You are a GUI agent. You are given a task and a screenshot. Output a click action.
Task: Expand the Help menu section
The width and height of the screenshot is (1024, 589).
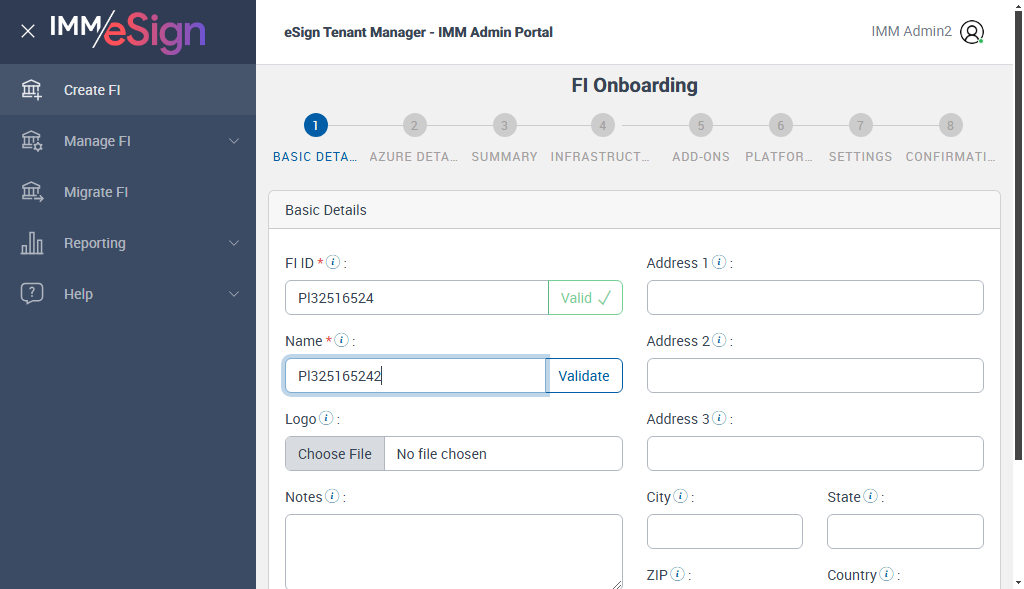click(234, 294)
